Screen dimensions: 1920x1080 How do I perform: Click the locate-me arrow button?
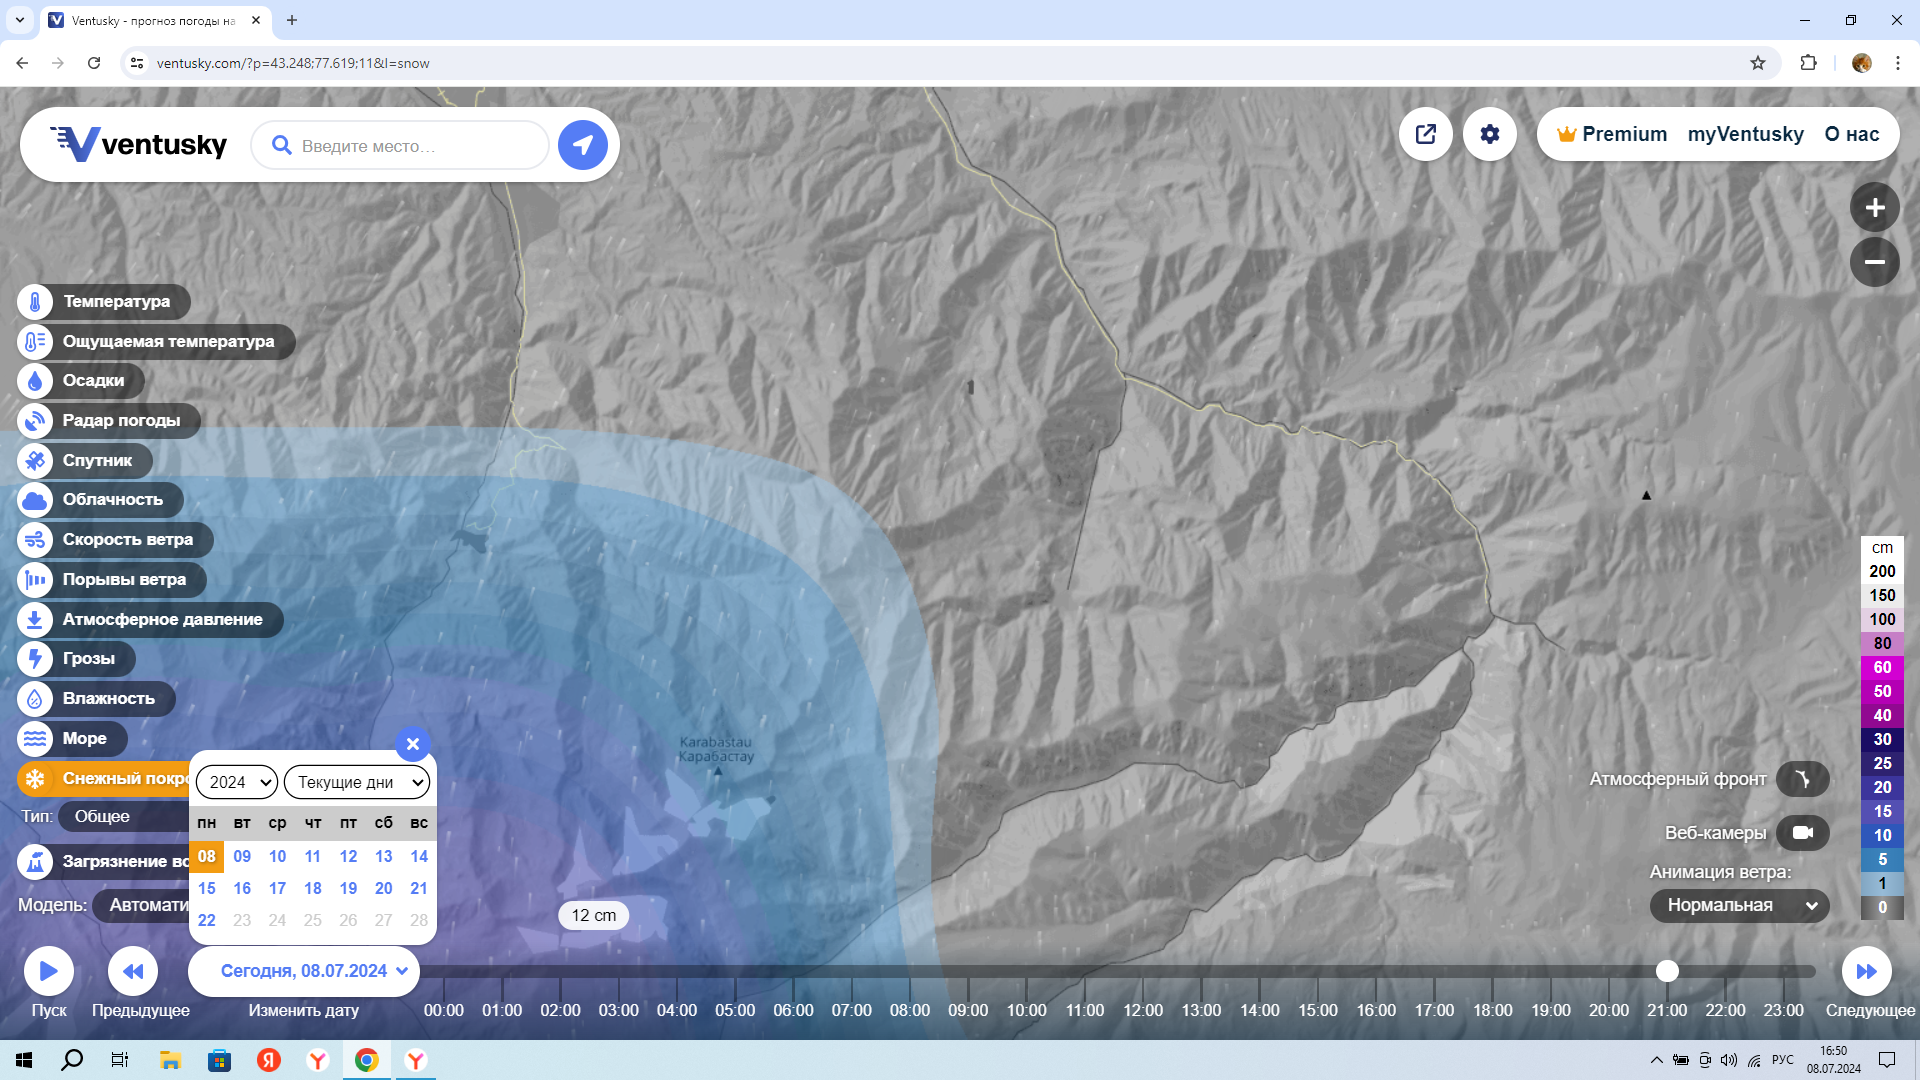[x=583, y=145]
